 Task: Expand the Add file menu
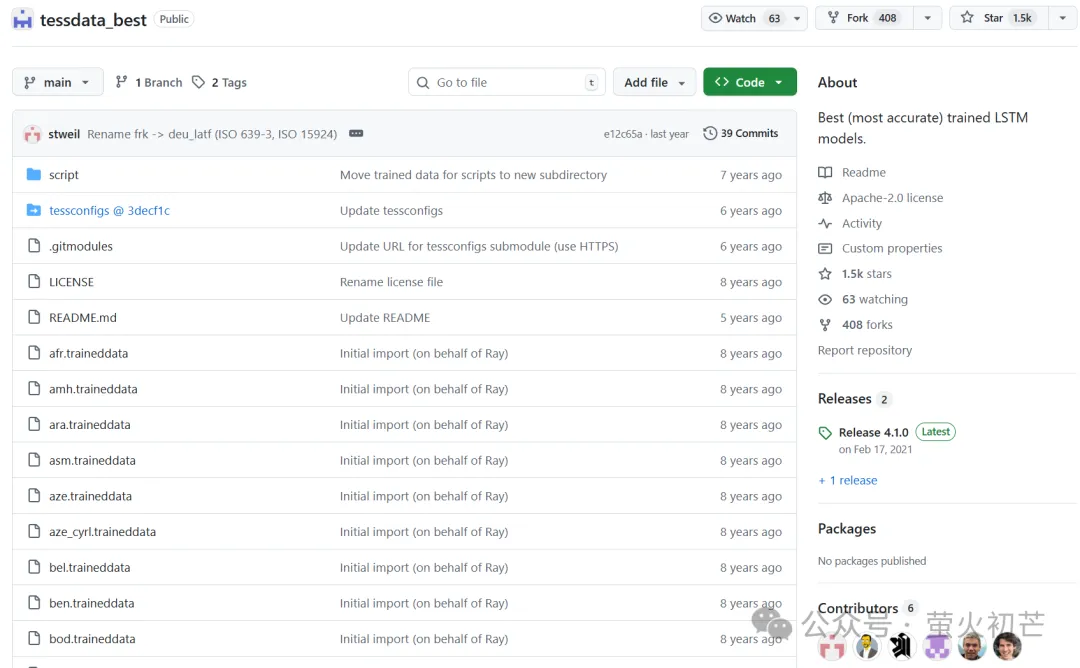click(x=654, y=82)
